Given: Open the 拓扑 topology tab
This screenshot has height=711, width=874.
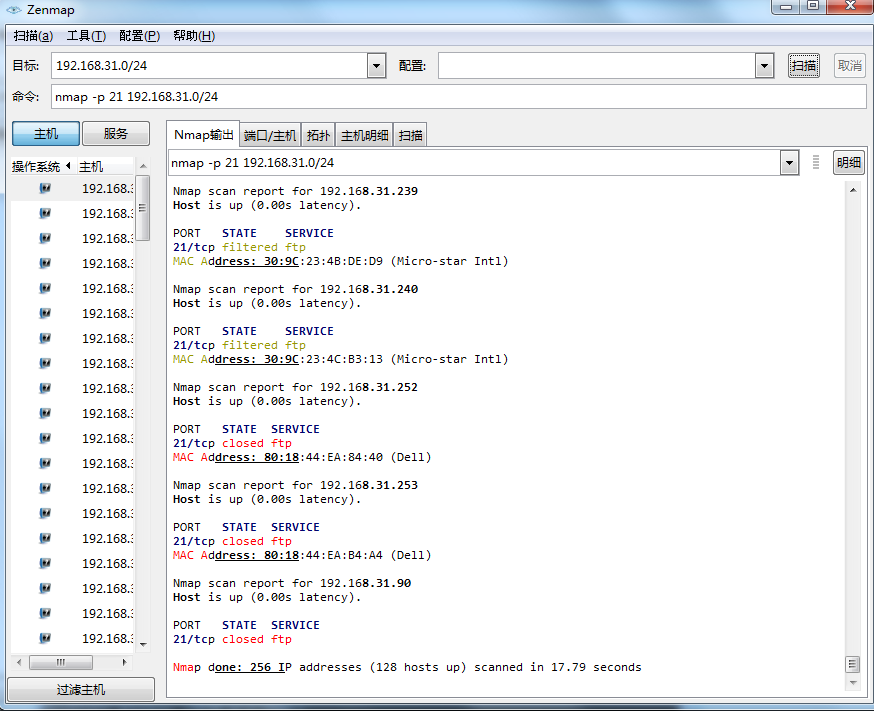Looking at the screenshot, I should click(318, 135).
